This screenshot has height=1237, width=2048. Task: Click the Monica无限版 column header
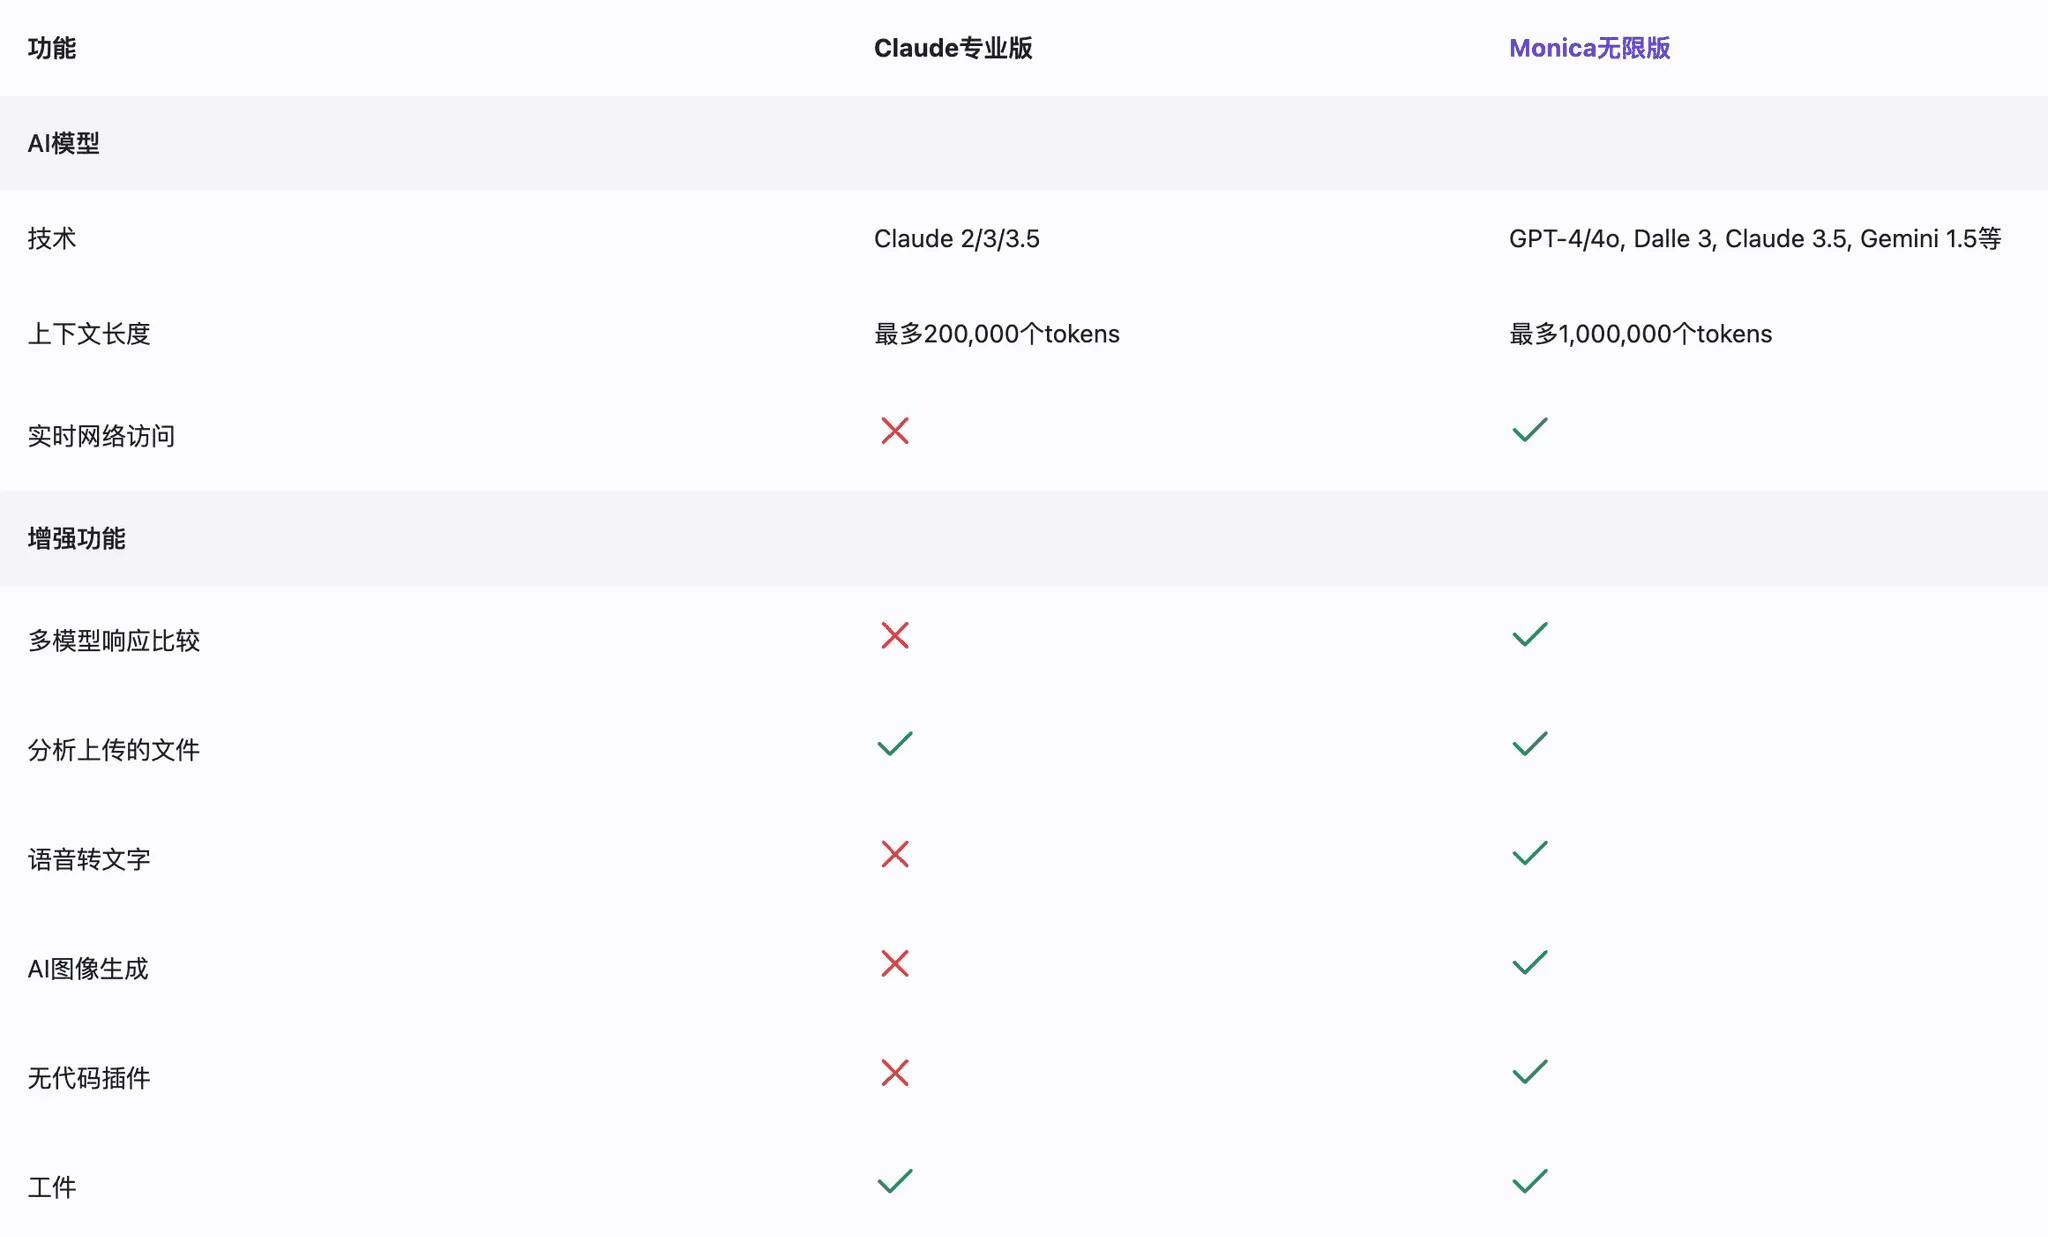click(x=1589, y=48)
